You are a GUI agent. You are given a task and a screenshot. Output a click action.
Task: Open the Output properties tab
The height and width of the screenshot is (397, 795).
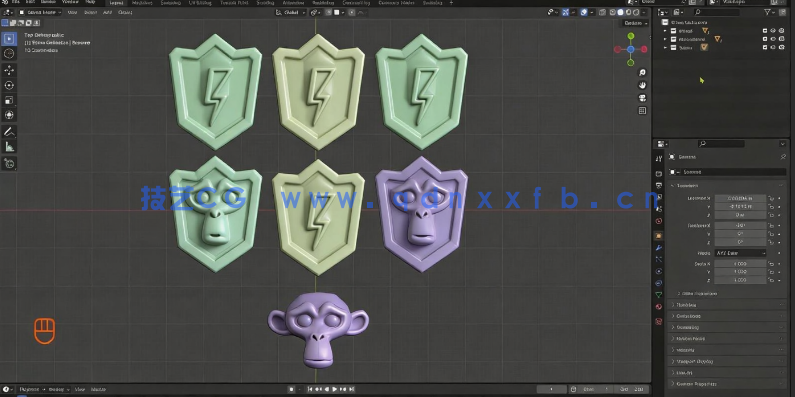[659, 186]
